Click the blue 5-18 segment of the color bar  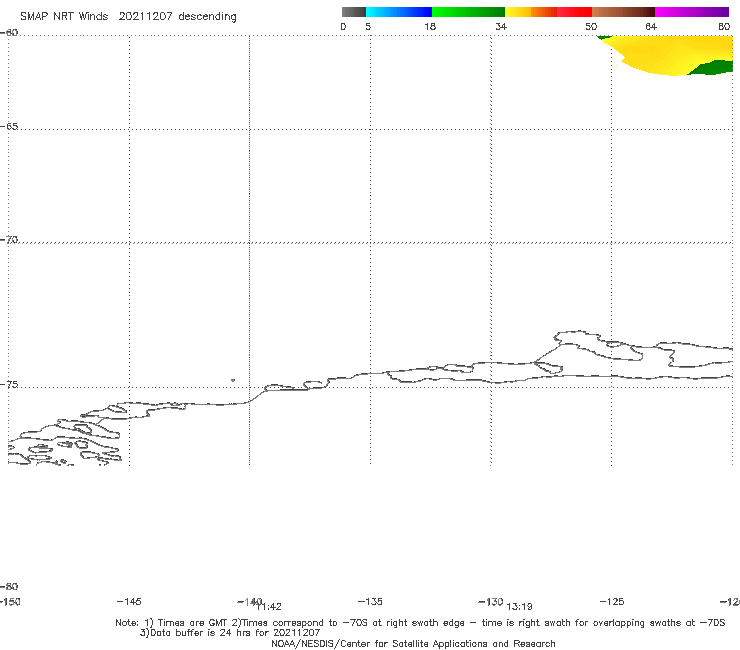[x=399, y=12]
